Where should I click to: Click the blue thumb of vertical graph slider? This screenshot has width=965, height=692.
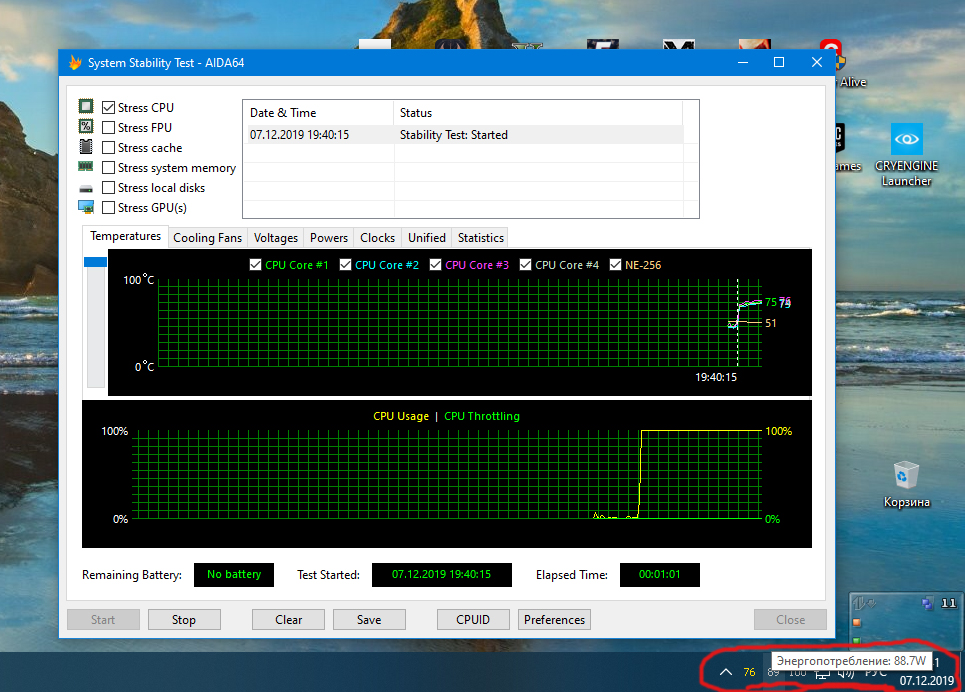point(95,262)
